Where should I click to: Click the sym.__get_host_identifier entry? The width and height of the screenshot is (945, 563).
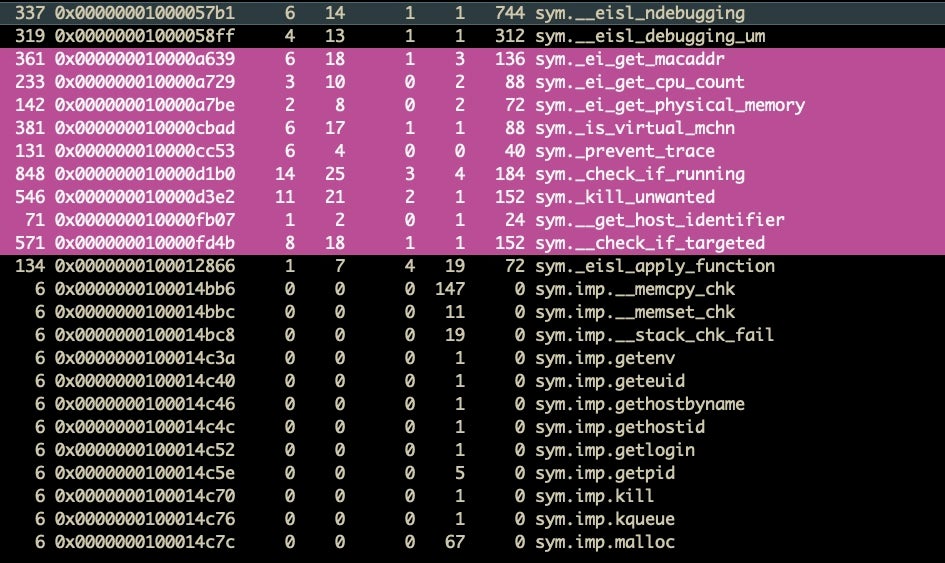pos(659,220)
